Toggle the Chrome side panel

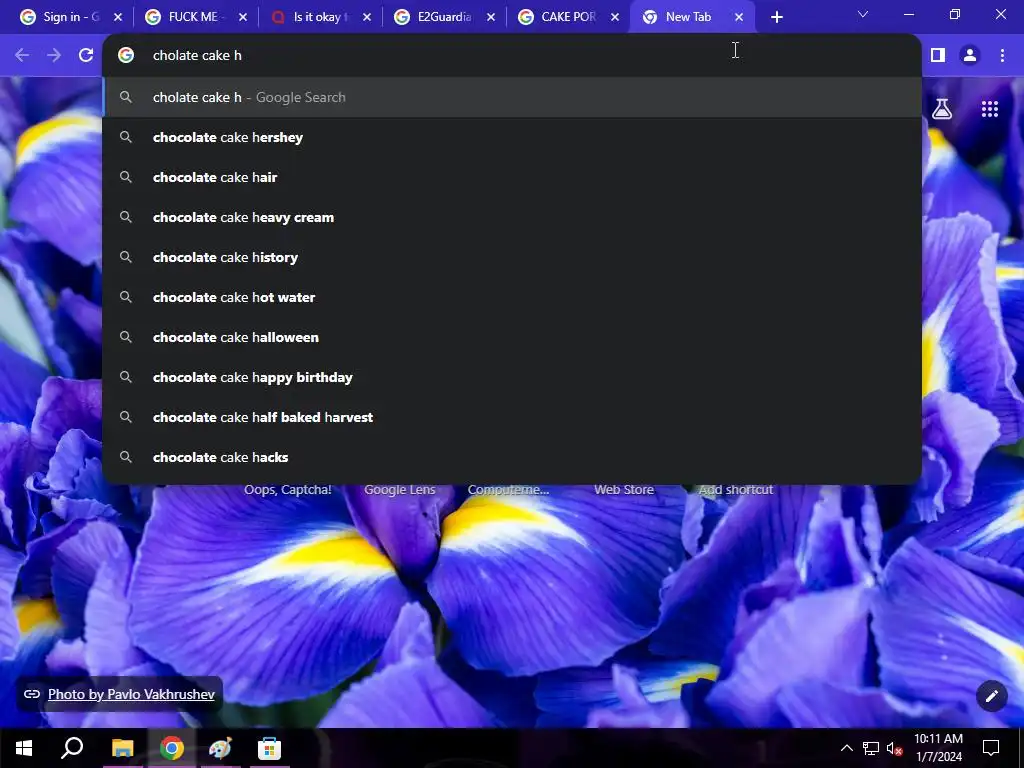[x=938, y=55]
